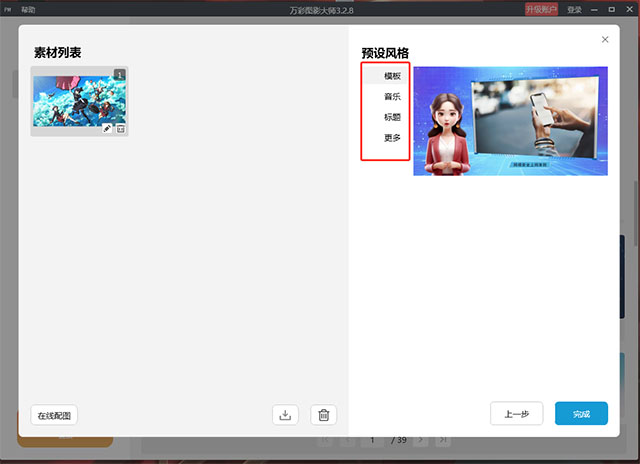Maximize the 万彩图影大师 window
This screenshot has height=464, width=640.
611,9
